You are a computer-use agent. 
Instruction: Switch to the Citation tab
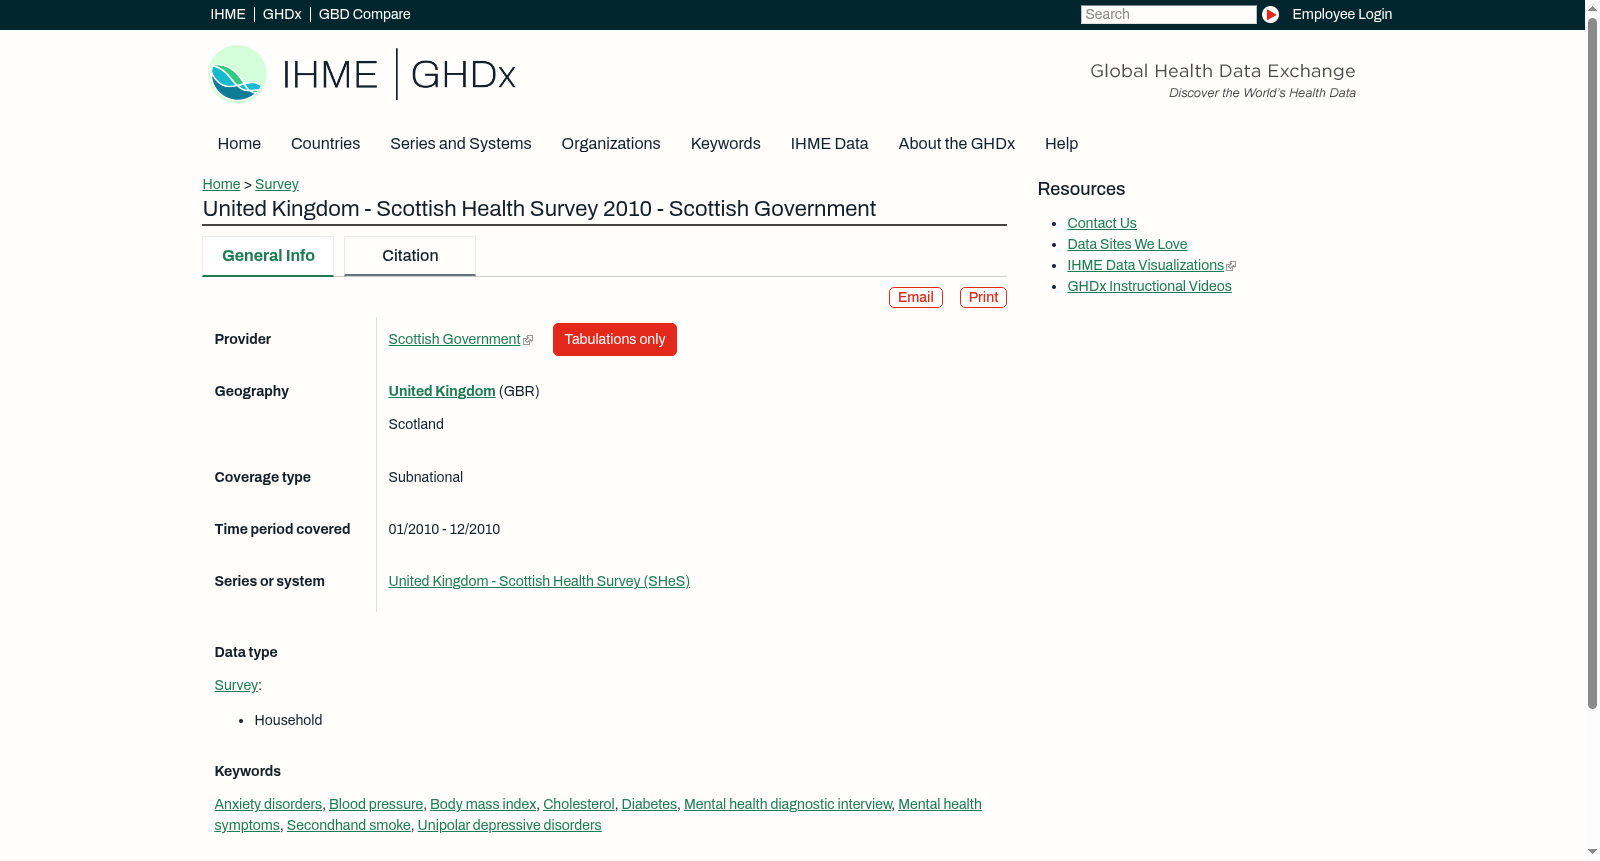[410, 256]
